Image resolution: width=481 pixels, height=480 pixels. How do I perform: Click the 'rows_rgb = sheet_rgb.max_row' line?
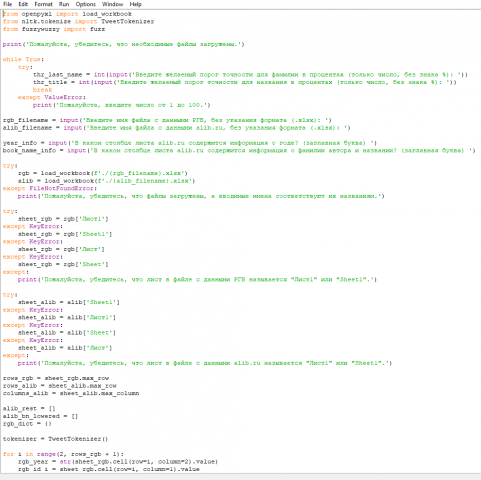coord(56,378)
